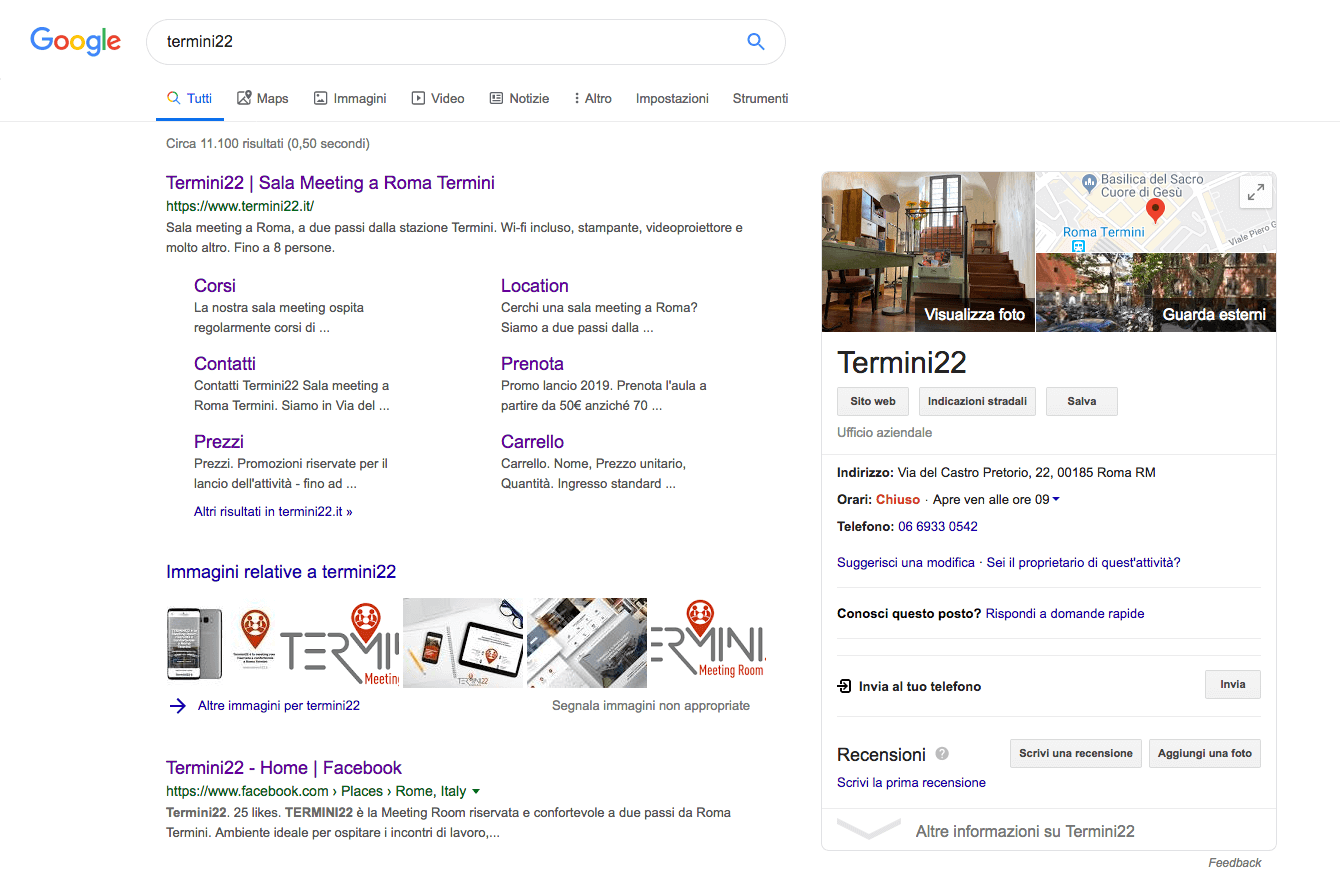Viewport: 1340px width, 869px height.
Task: Open the Contatti sitelink
Action: pos(225,364)
